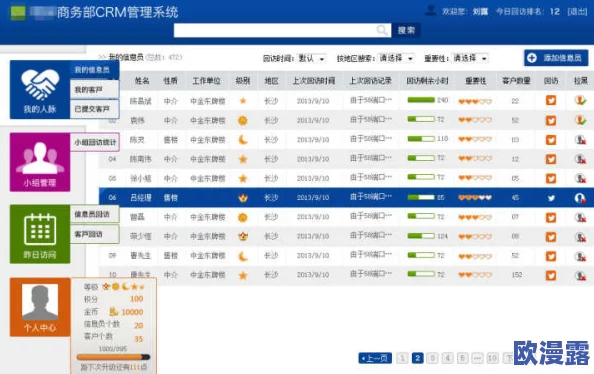Toggle 拉黑 blacklist status in row 10
Viewport: 594px width, 374px height.
(580, 275)
